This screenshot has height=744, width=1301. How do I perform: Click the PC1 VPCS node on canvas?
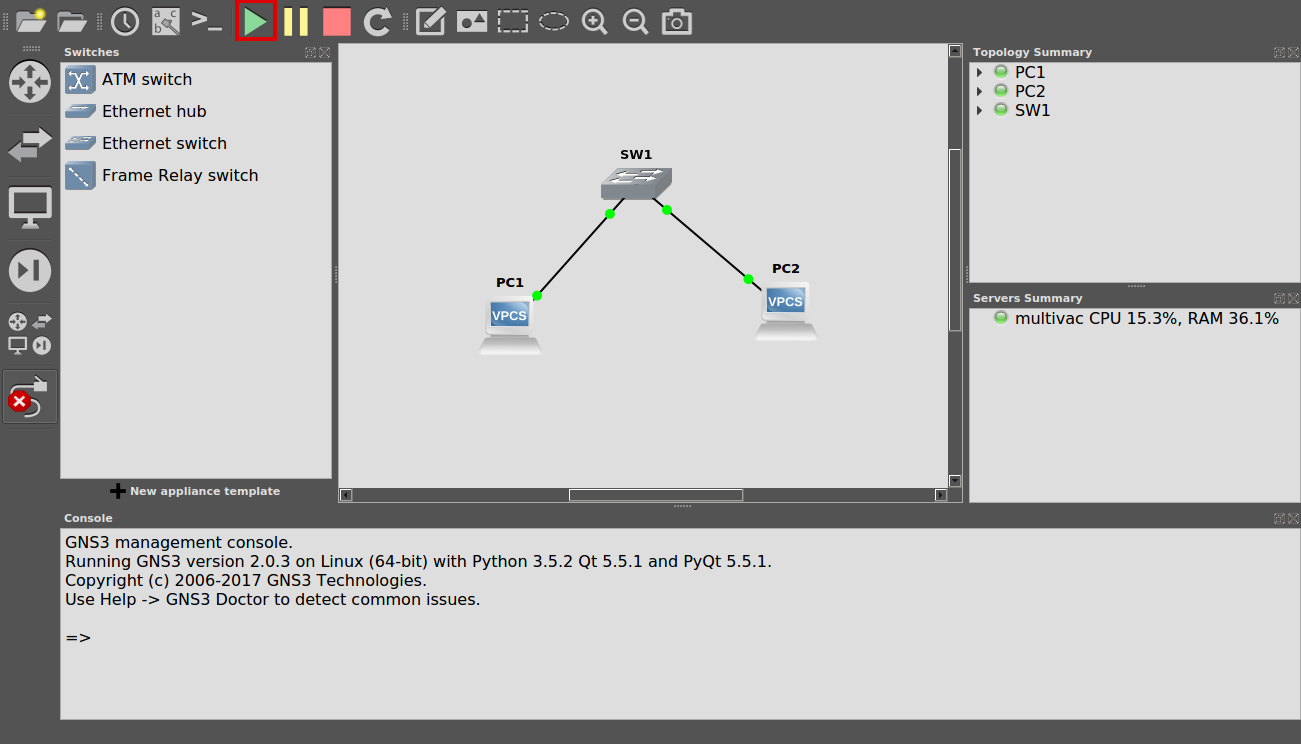coord(510,325)
